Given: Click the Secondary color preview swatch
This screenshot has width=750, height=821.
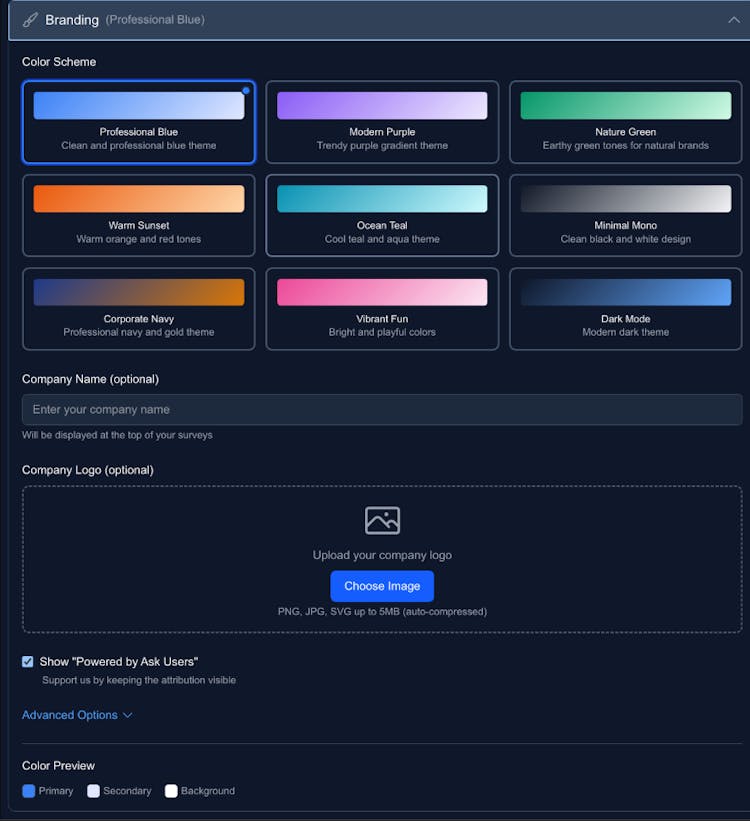Looking at the screenshot, I should click(x=93, y=791).
